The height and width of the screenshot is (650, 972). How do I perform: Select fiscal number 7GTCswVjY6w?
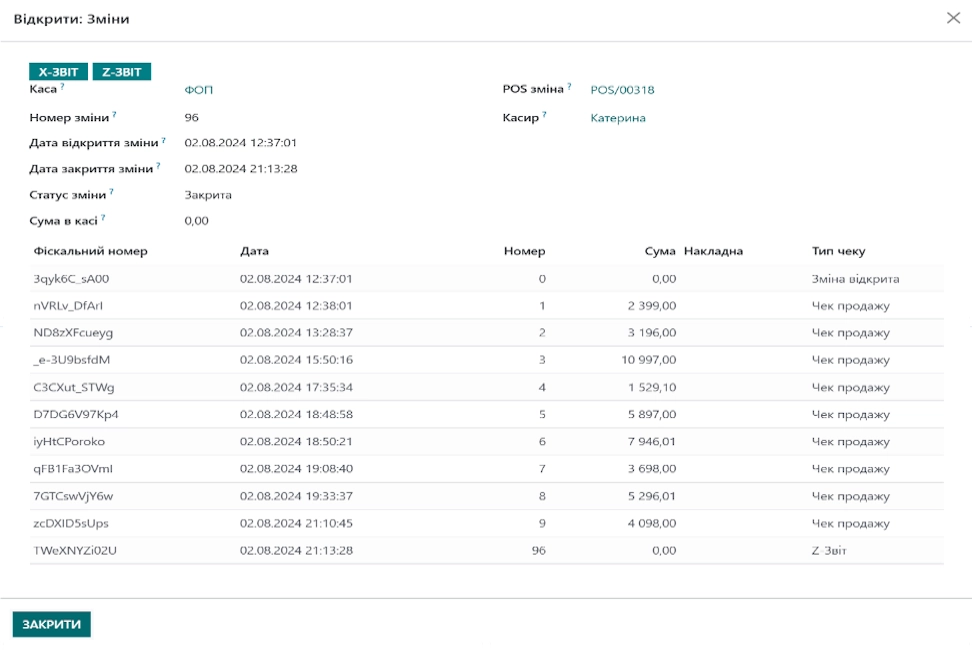73,496
